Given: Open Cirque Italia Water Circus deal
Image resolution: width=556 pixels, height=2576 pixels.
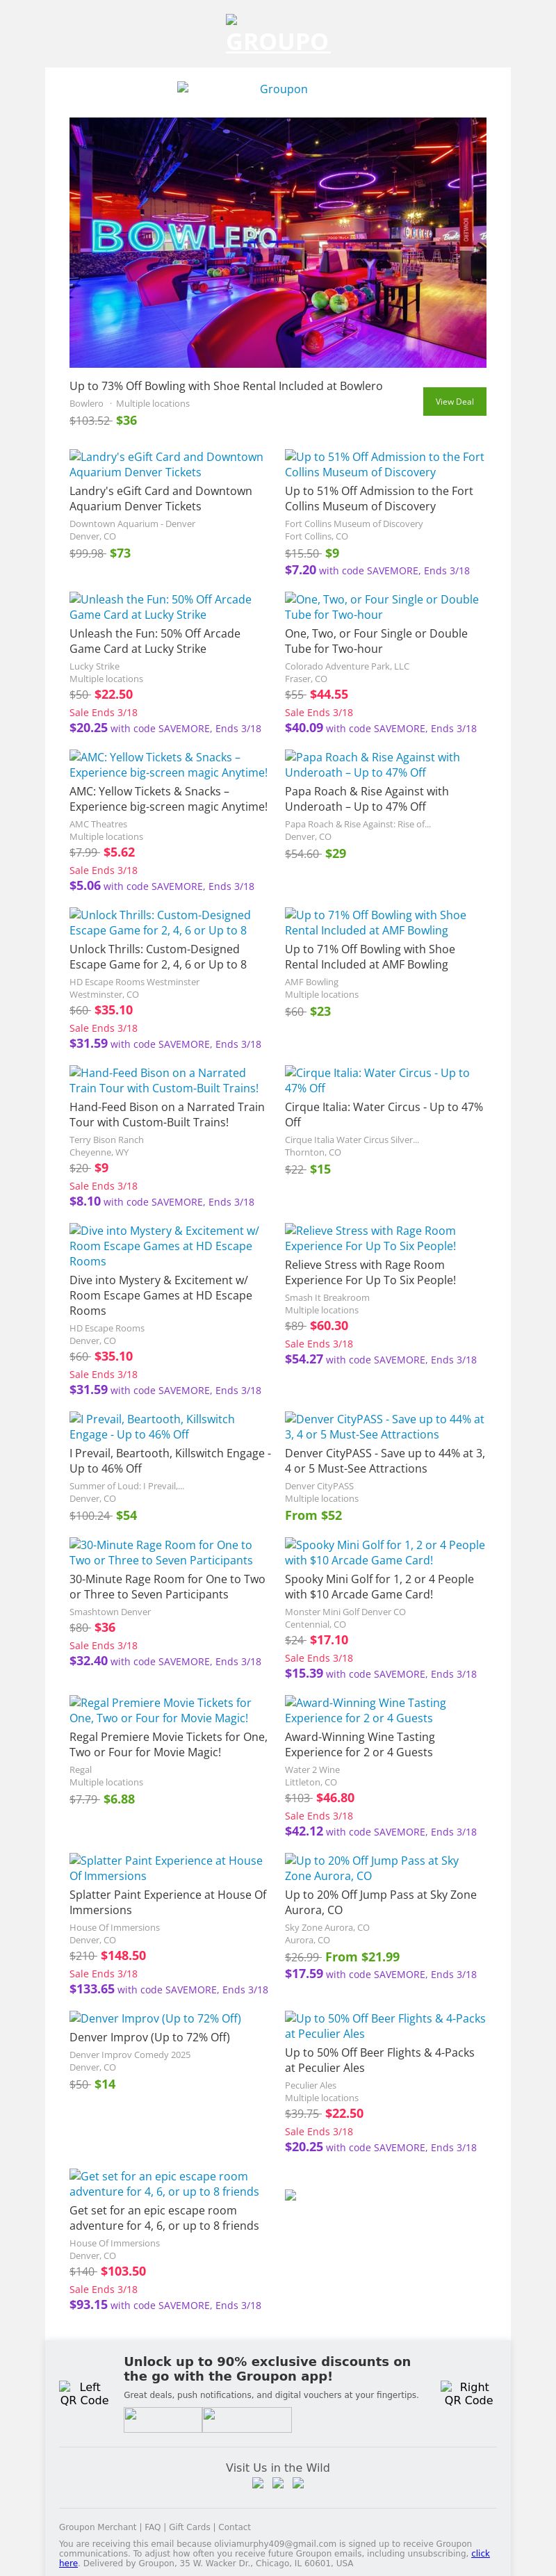Looking at the screenshot, I should pos(377,1080).
